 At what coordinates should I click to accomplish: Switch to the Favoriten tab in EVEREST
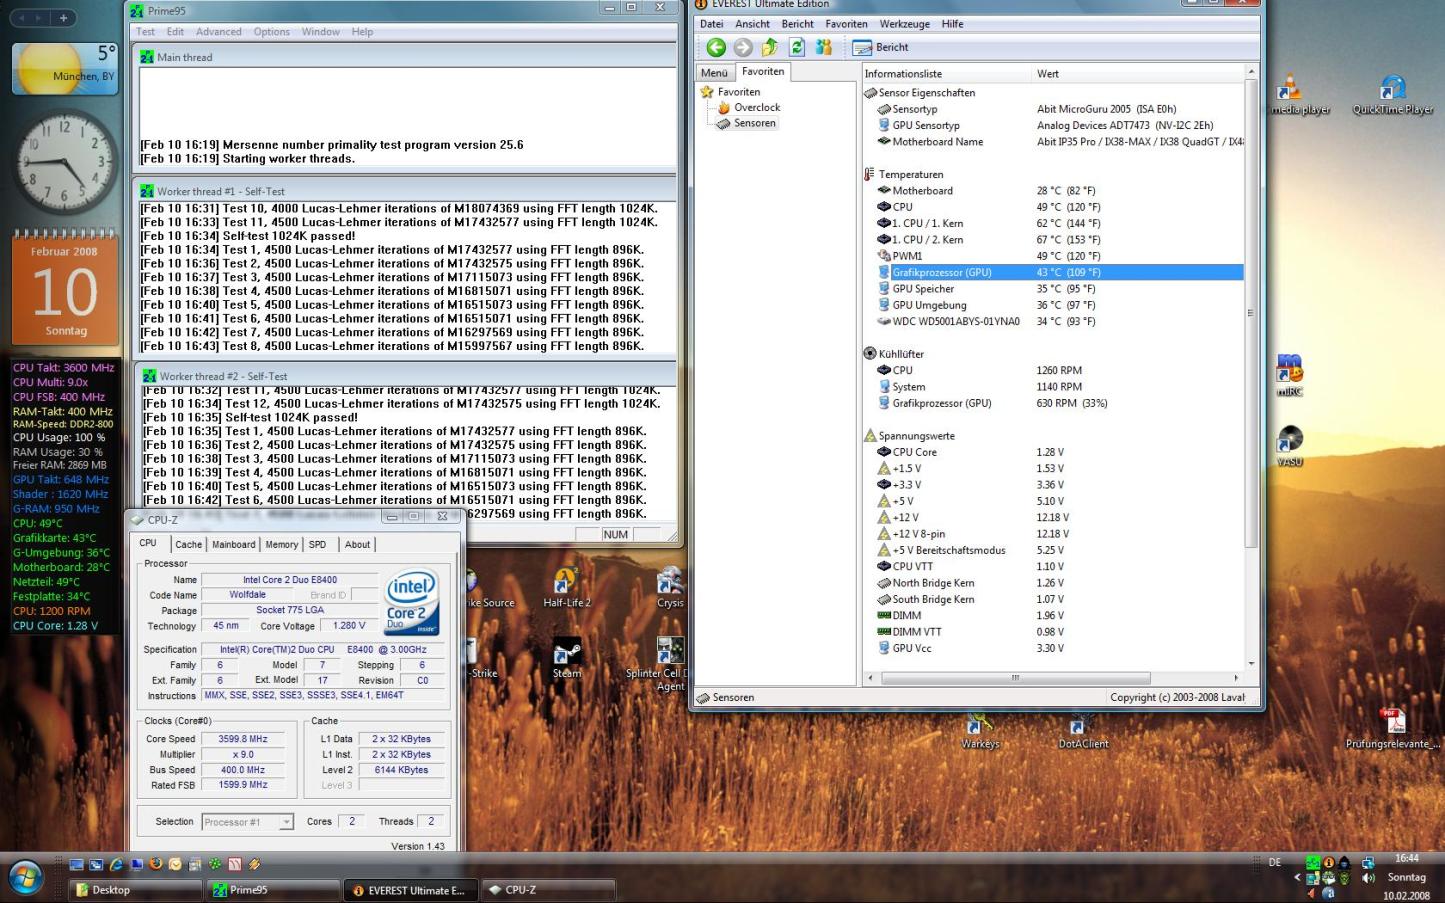tap(763, 72)
